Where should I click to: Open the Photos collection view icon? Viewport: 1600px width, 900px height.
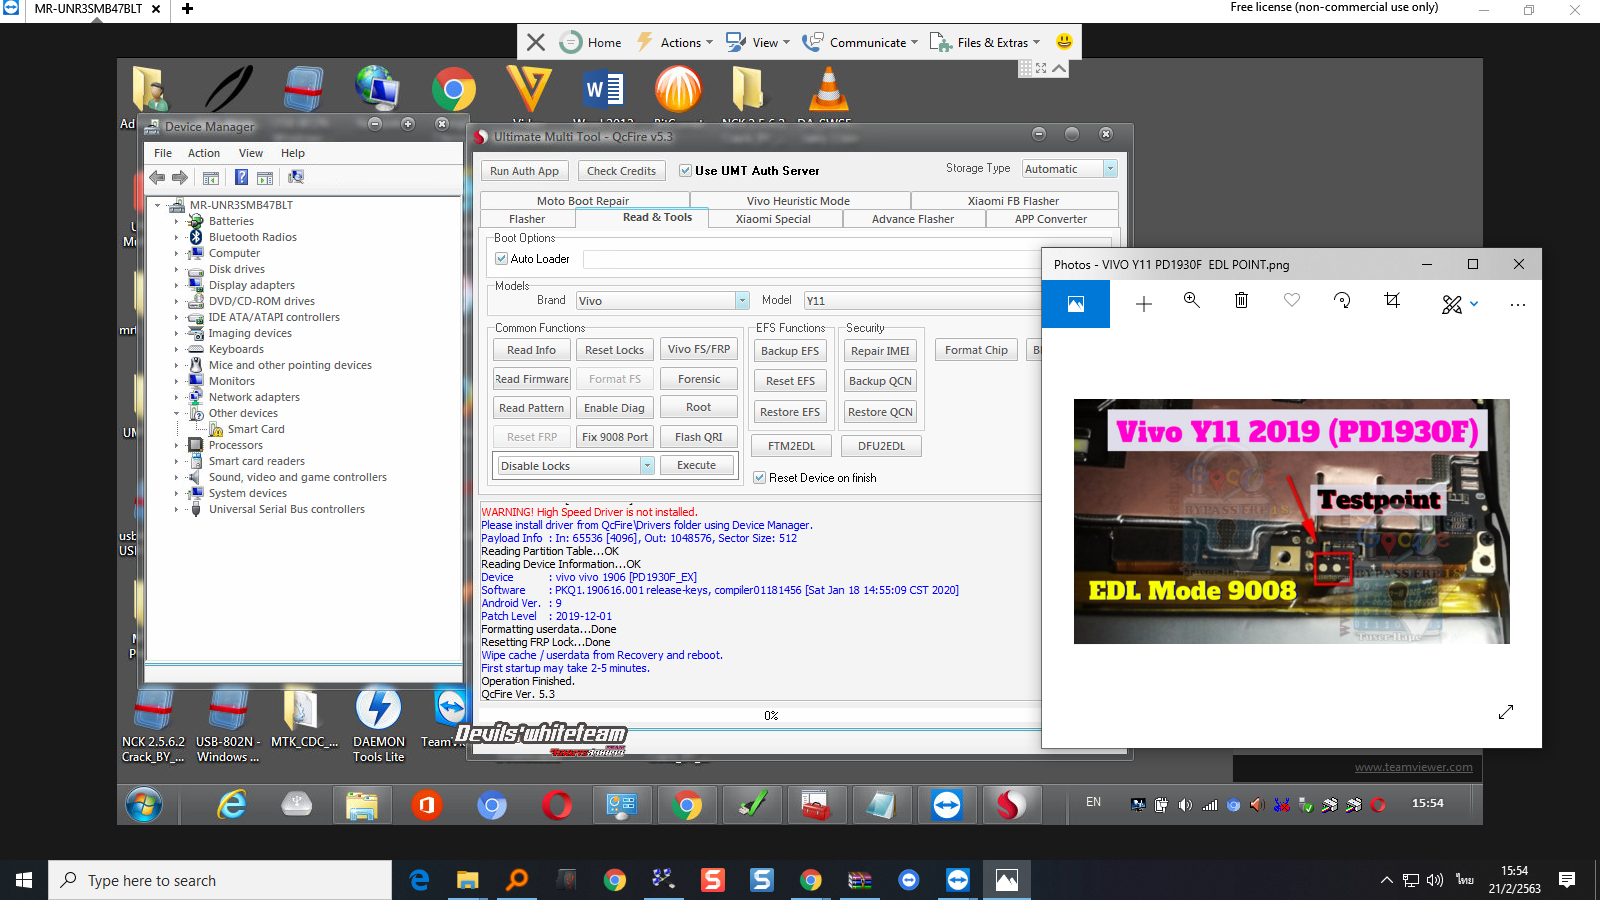pyautogui.click(x=1076, y=304)
